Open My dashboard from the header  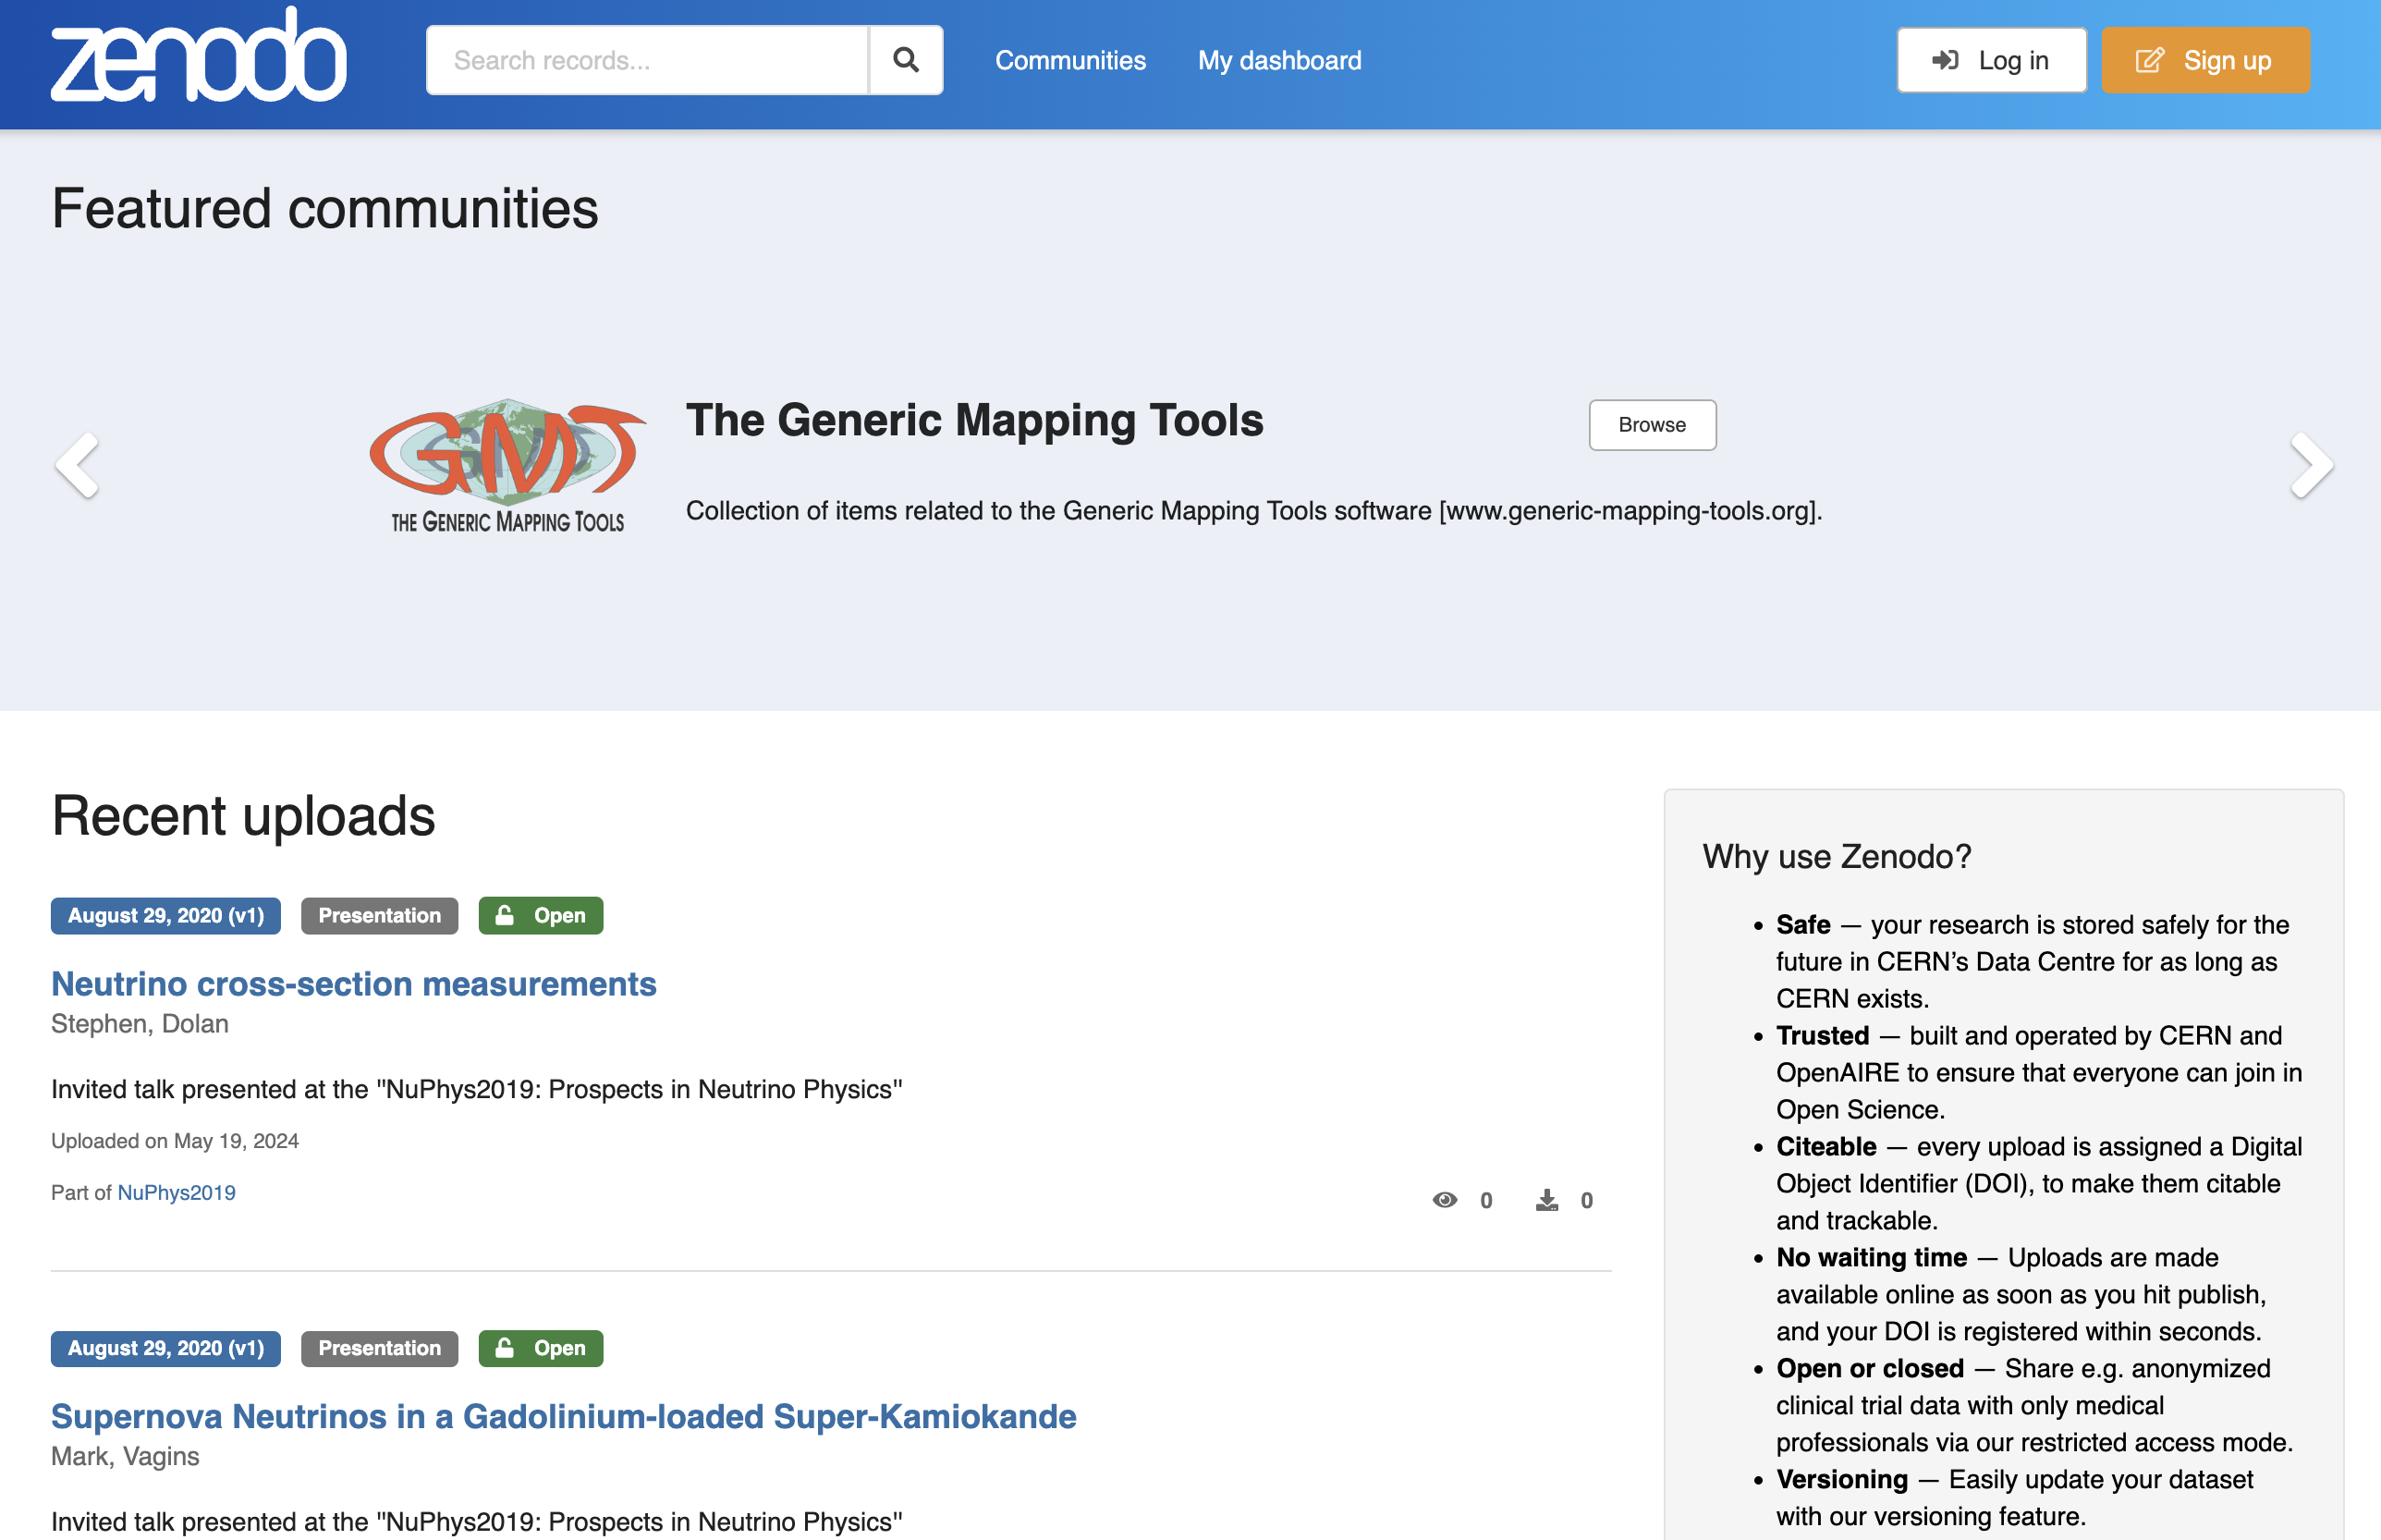[x=1279, y=60]
